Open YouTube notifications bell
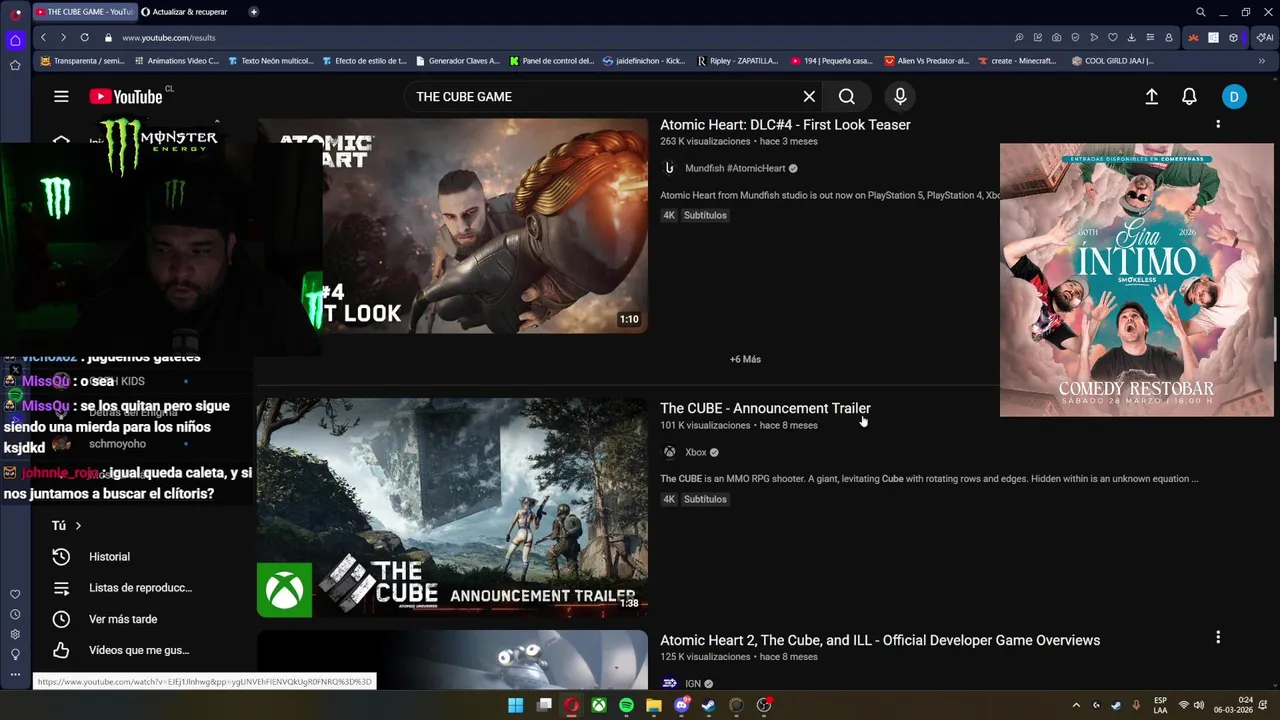 click(1189, 96)
